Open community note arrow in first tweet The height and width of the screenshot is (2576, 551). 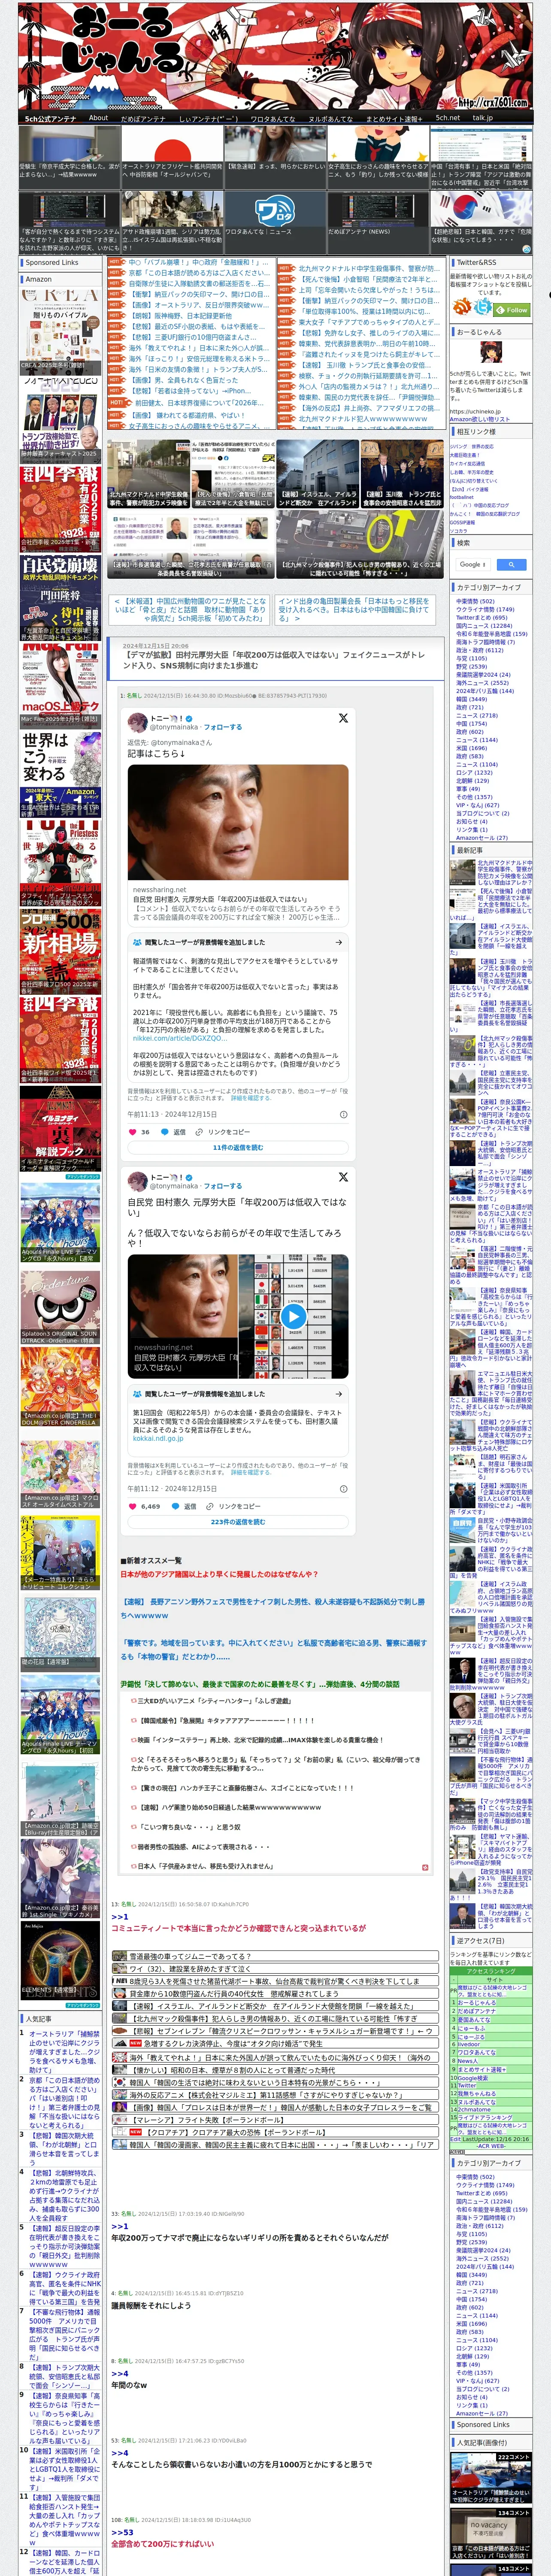[x=339, y=942]
